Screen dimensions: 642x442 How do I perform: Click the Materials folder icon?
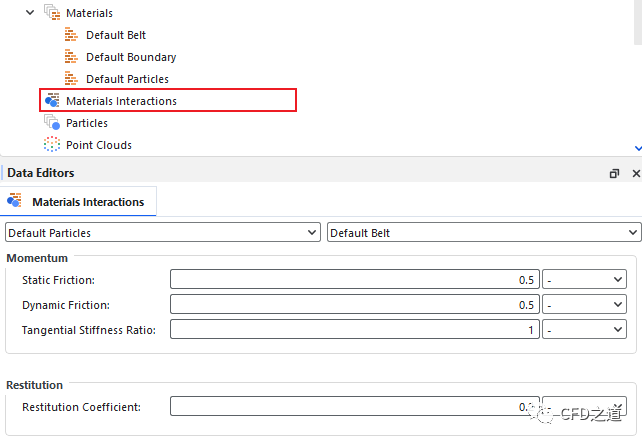[x=52, y=13]
